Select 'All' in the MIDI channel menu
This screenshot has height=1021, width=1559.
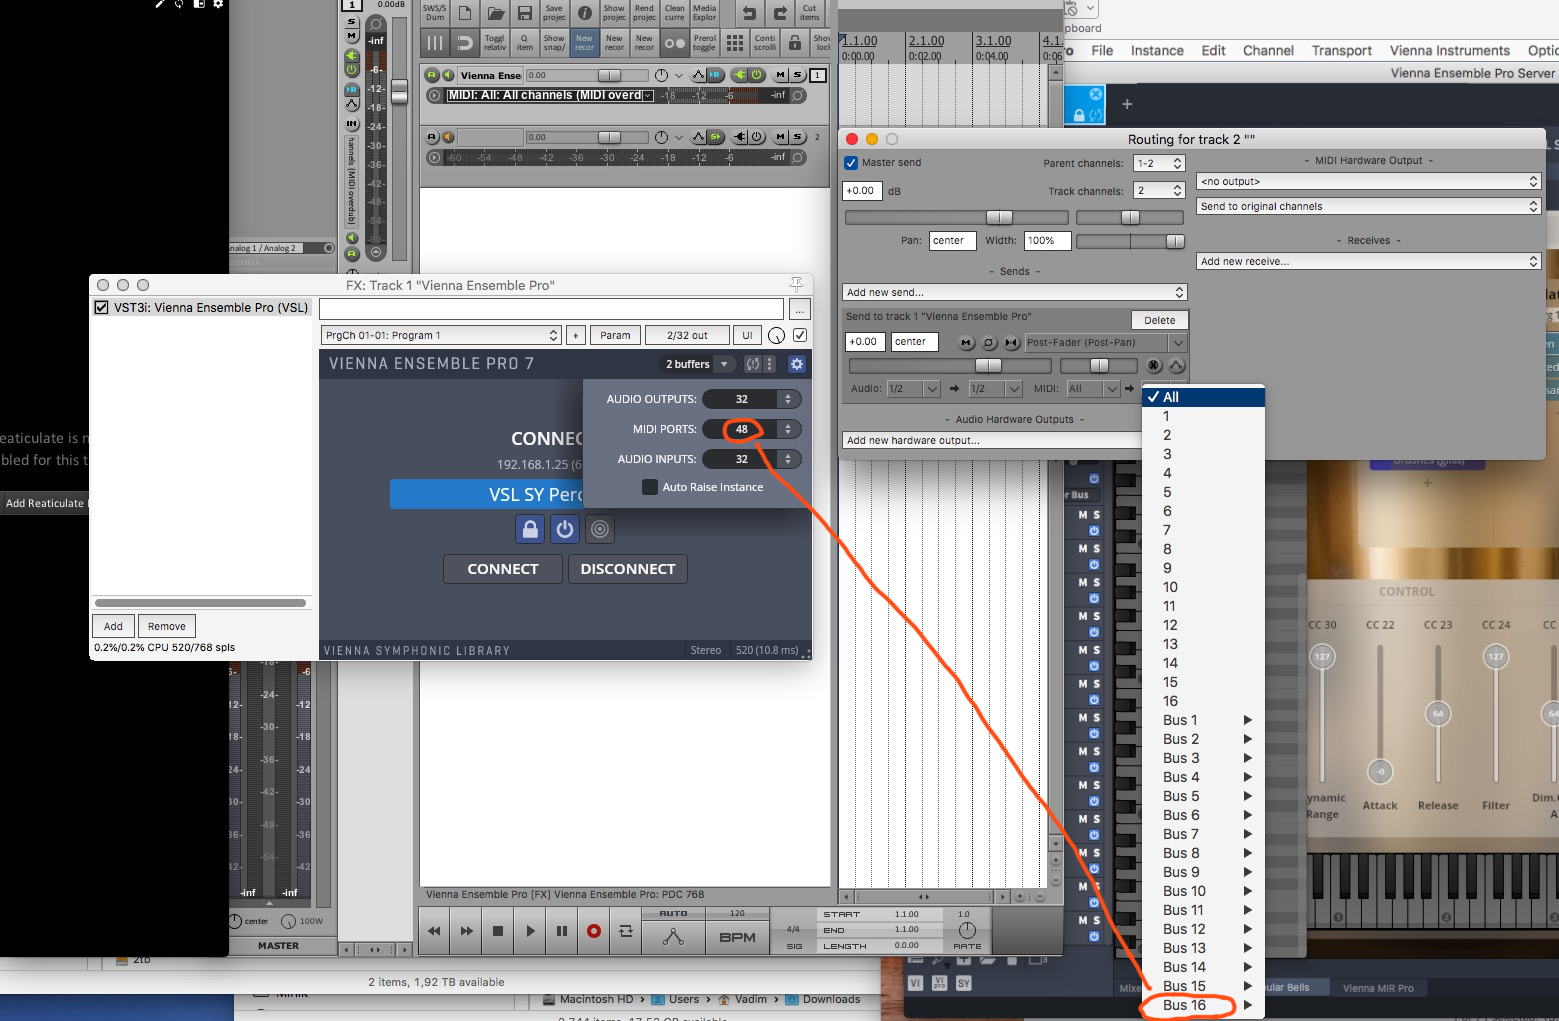pos(1203,397)
